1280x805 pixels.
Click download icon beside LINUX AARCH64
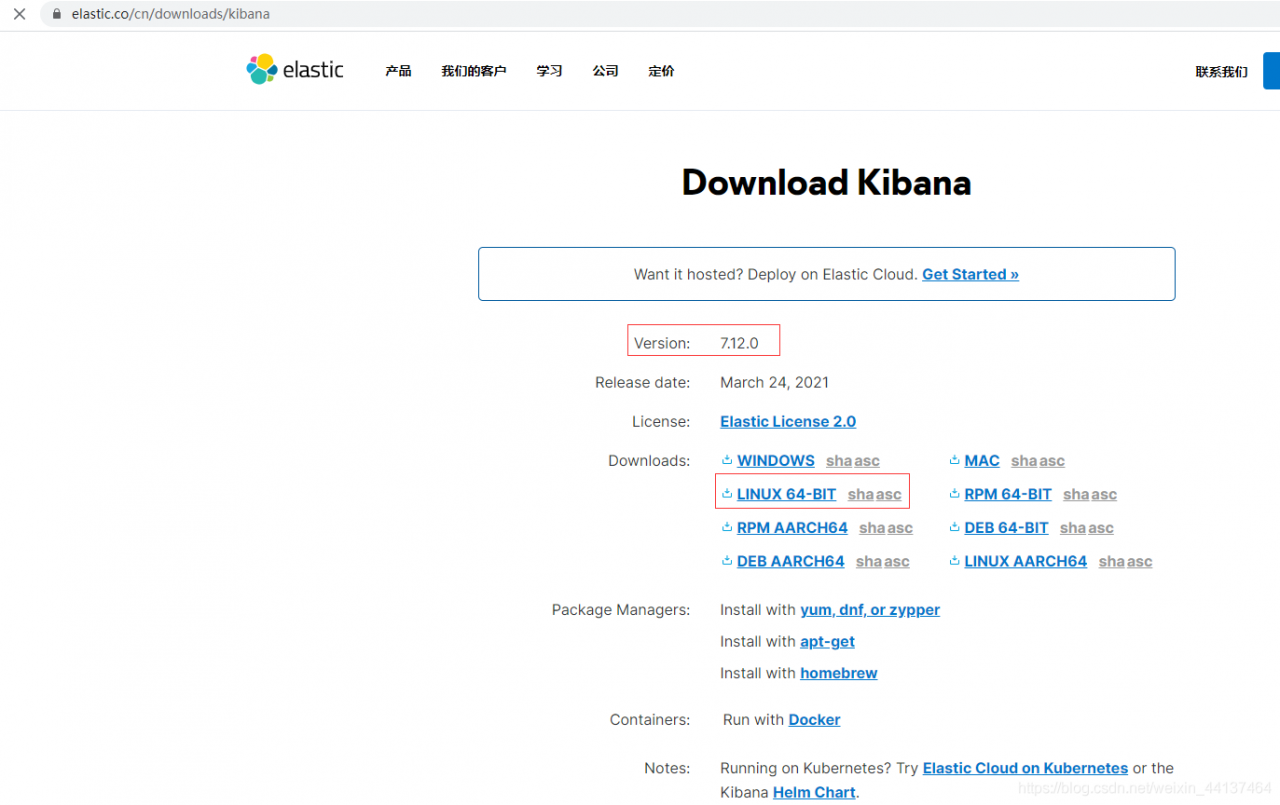coord(955,561)
